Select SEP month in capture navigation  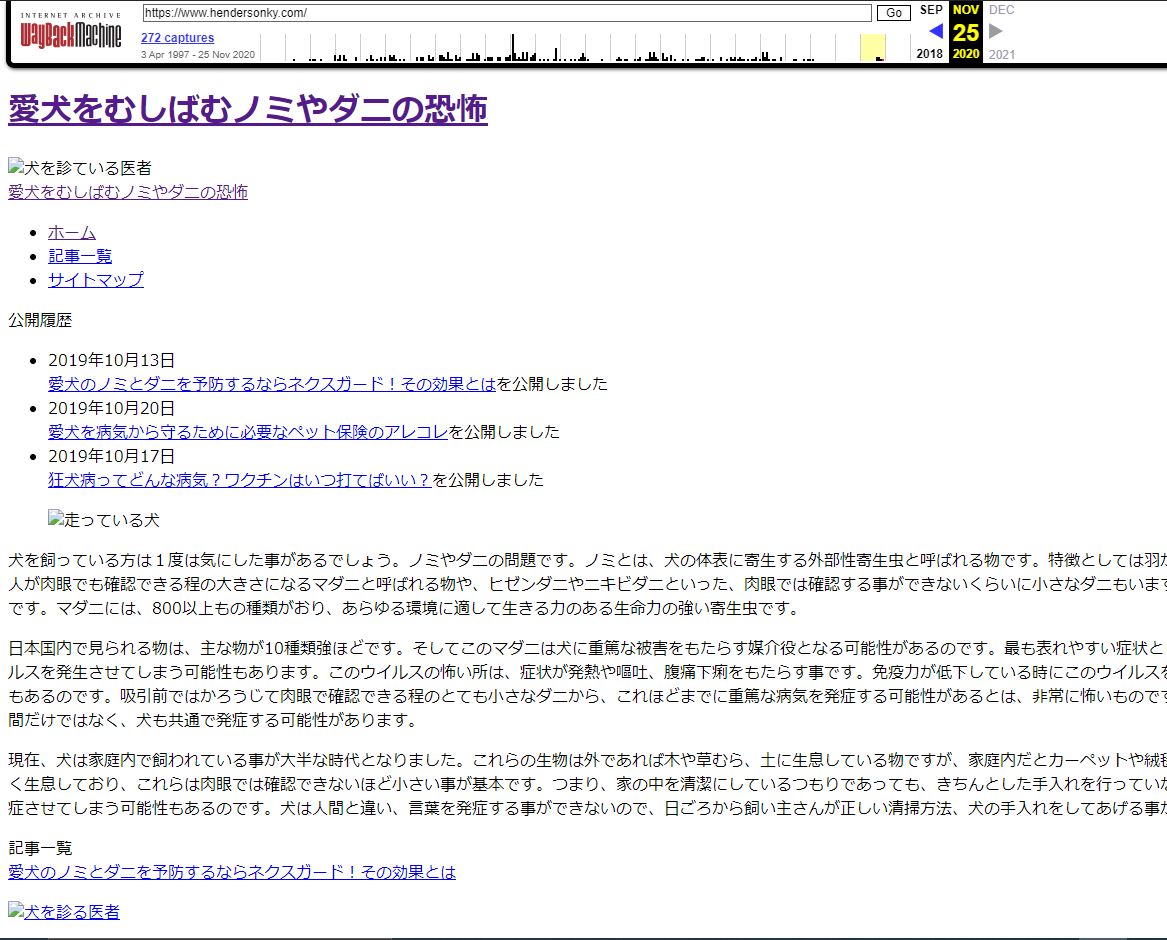tap(931, 10)
